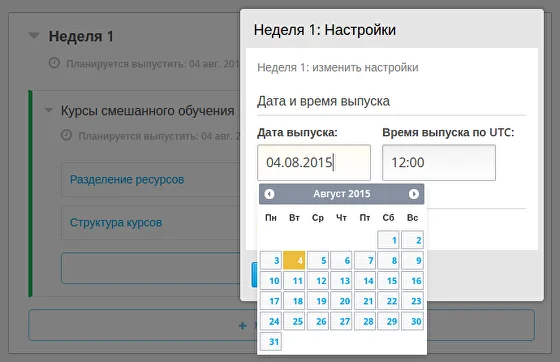Click the Дата выпуска input field
Image resolution: width=560 pixels, height=362 pixels.
pyautogui.click(x=314, y=162)
